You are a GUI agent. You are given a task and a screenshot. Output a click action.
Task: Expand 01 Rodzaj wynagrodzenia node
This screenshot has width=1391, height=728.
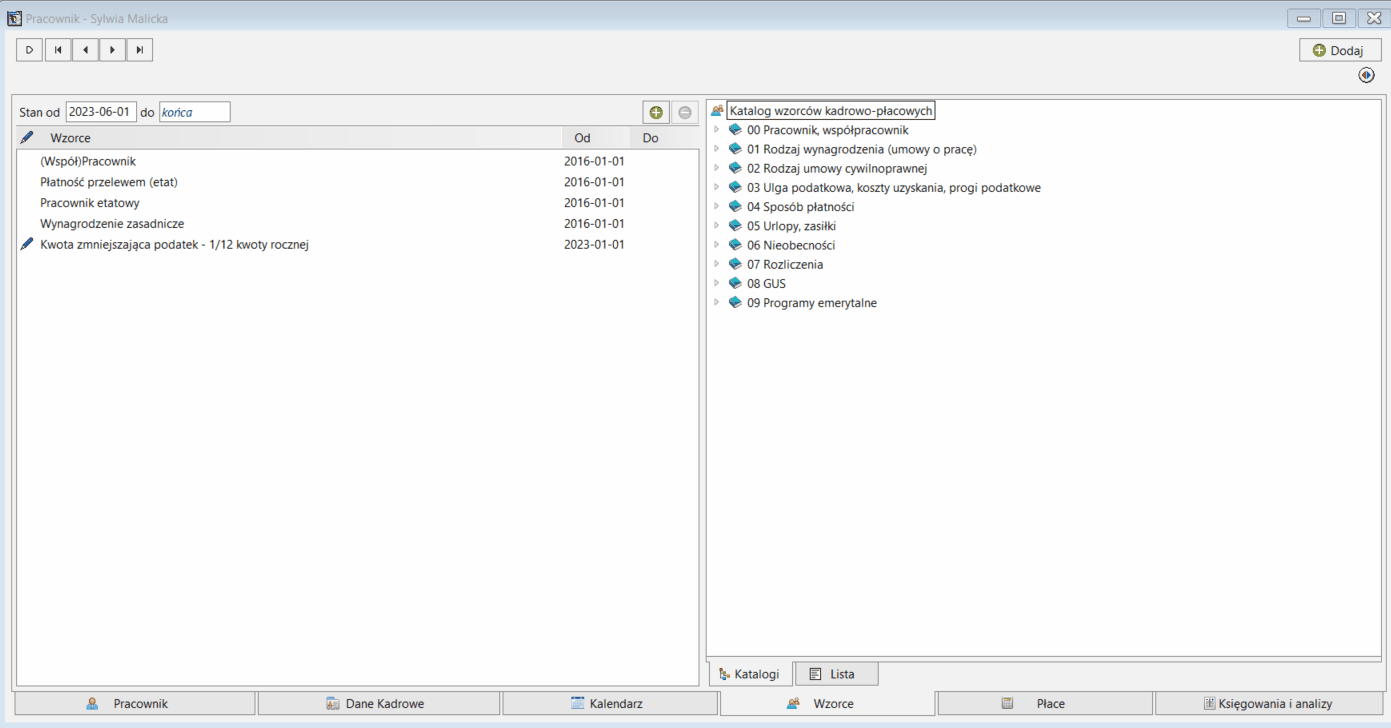[716, 149]
